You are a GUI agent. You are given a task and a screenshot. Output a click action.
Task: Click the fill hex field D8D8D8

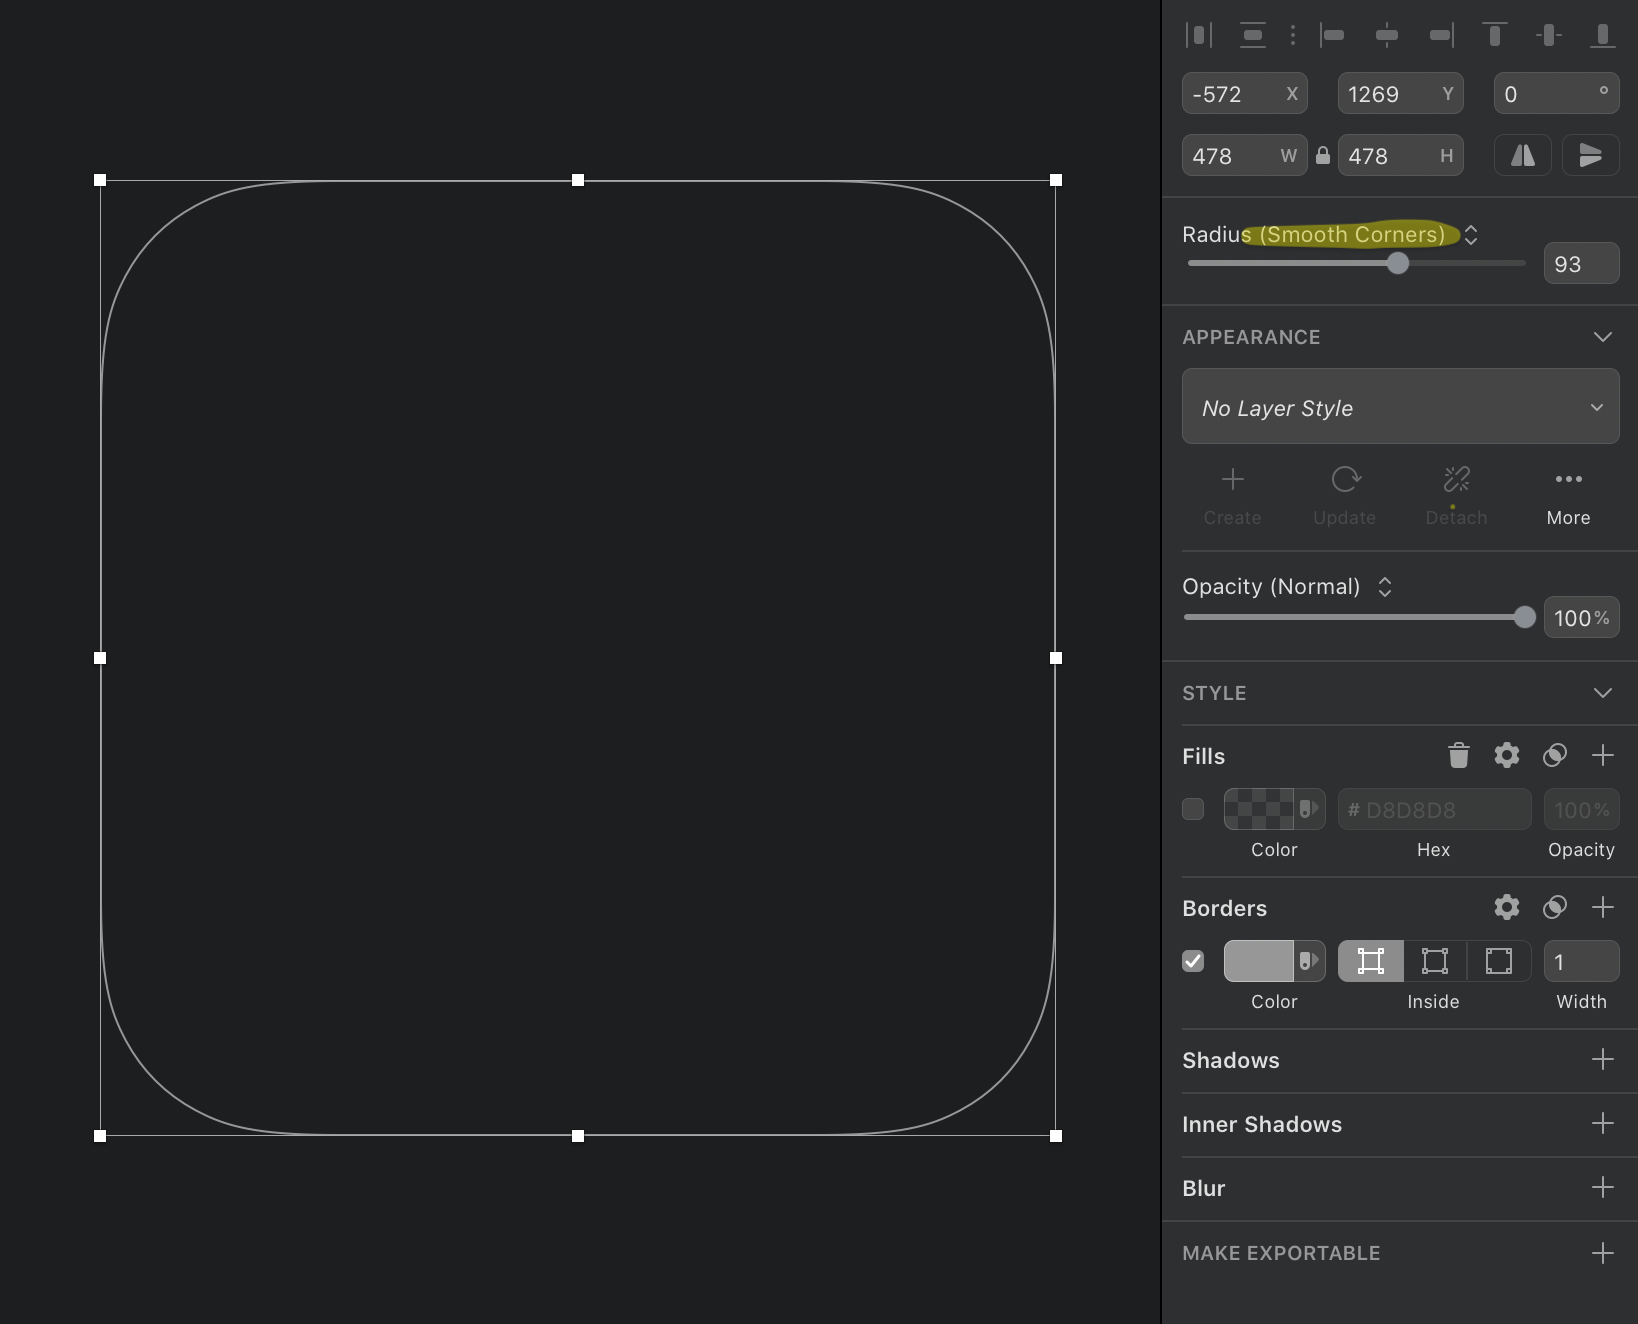[x=1435, y=809]
